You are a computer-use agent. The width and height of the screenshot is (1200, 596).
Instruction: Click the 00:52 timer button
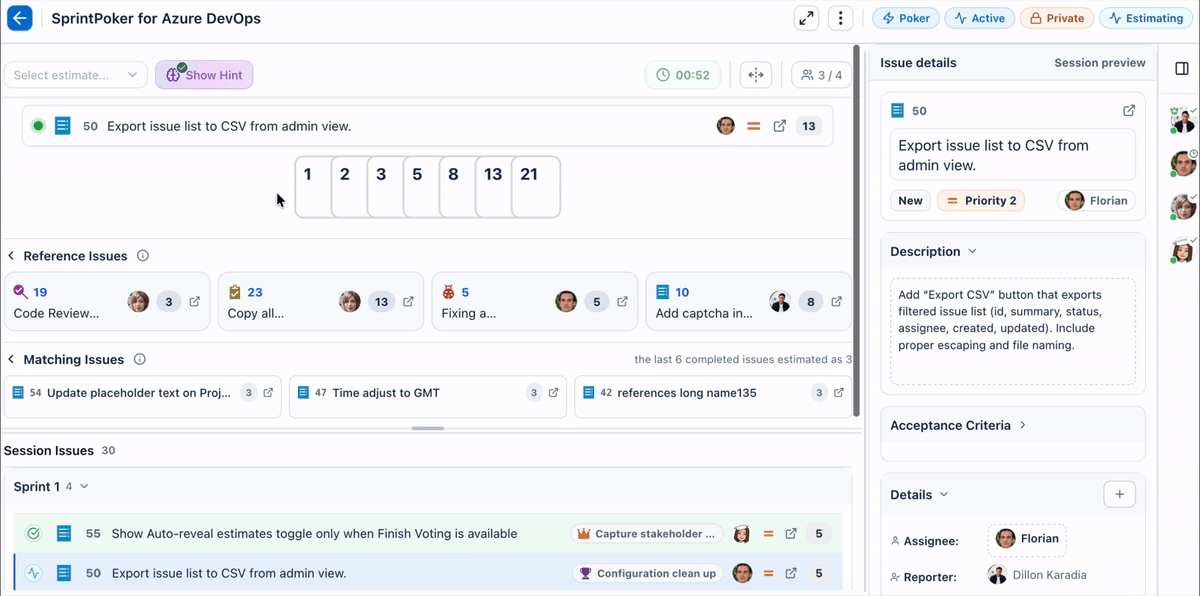683,75
